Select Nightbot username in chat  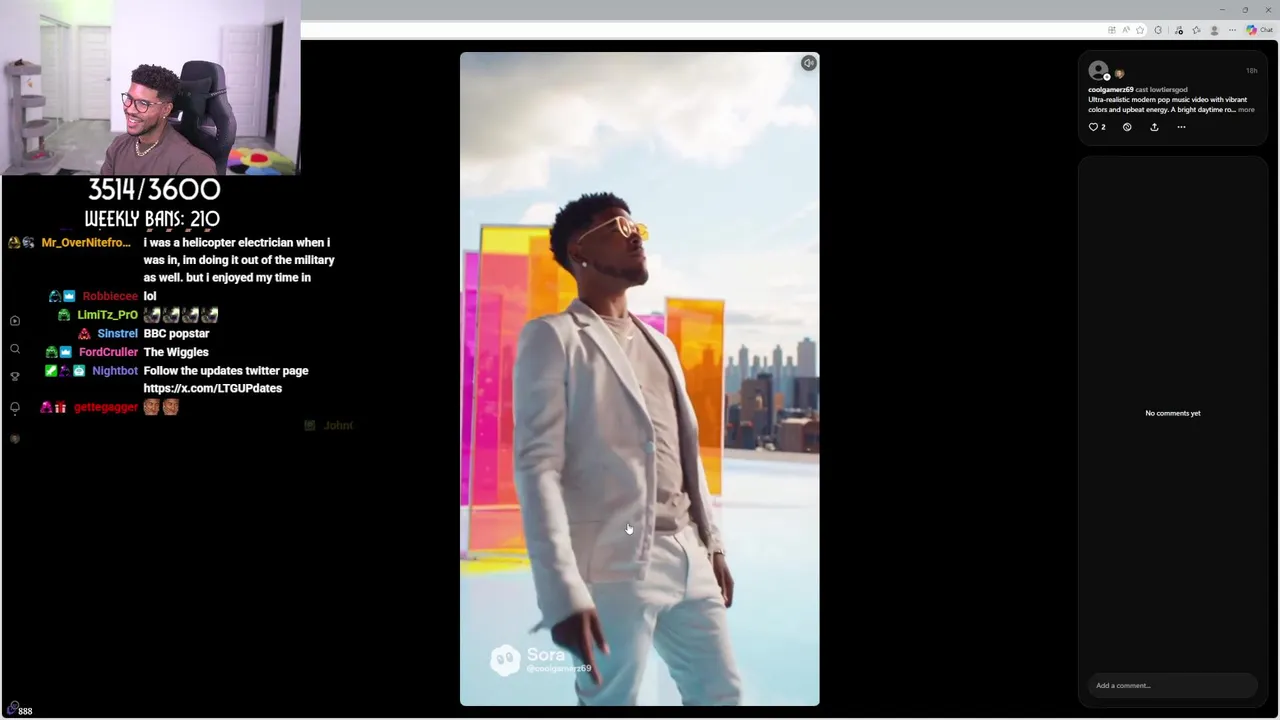tap(115, 370)
